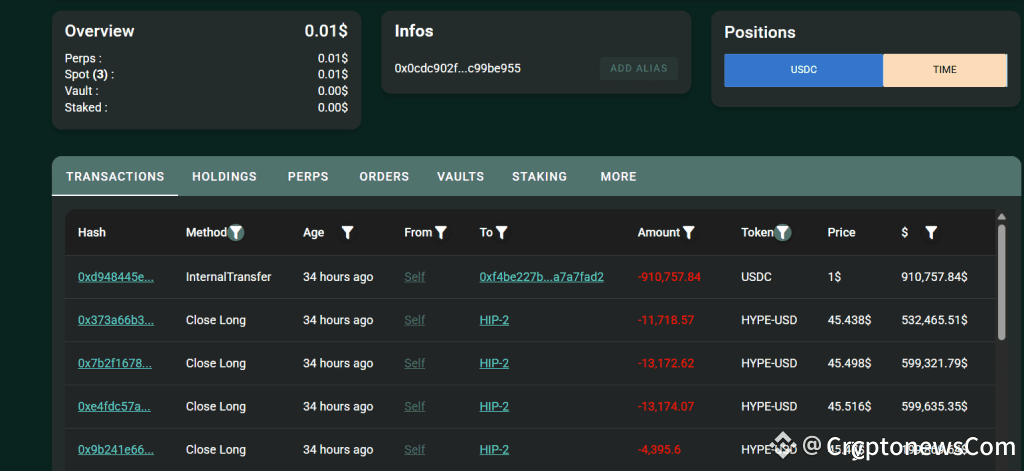
Task: Open the From column filter icon
Action: pos(441,233)
